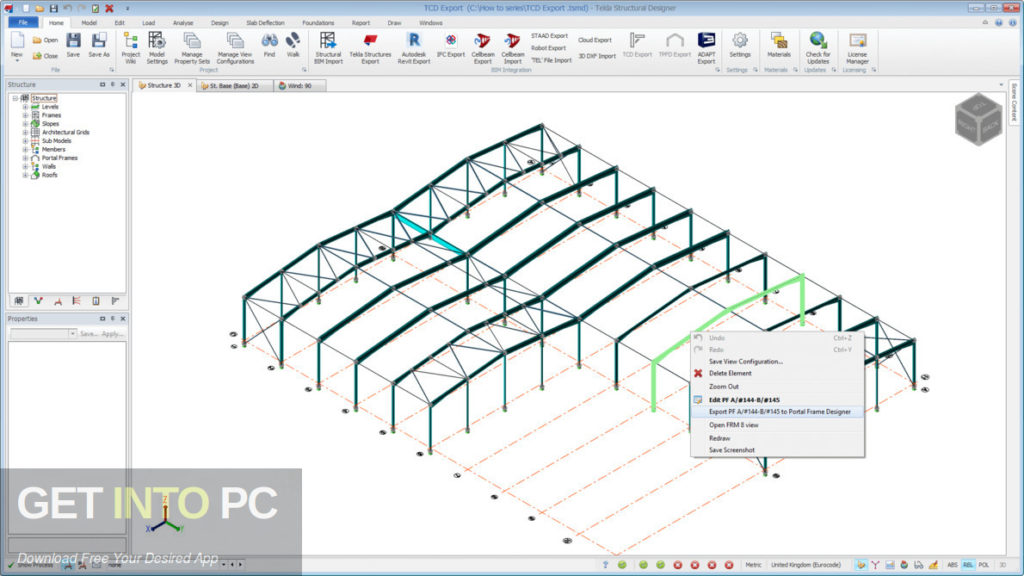This screenshot has height=576, width=1024.
Task: Click the Close button in File group
Action: pyautogui.click(x=46, y=56)
